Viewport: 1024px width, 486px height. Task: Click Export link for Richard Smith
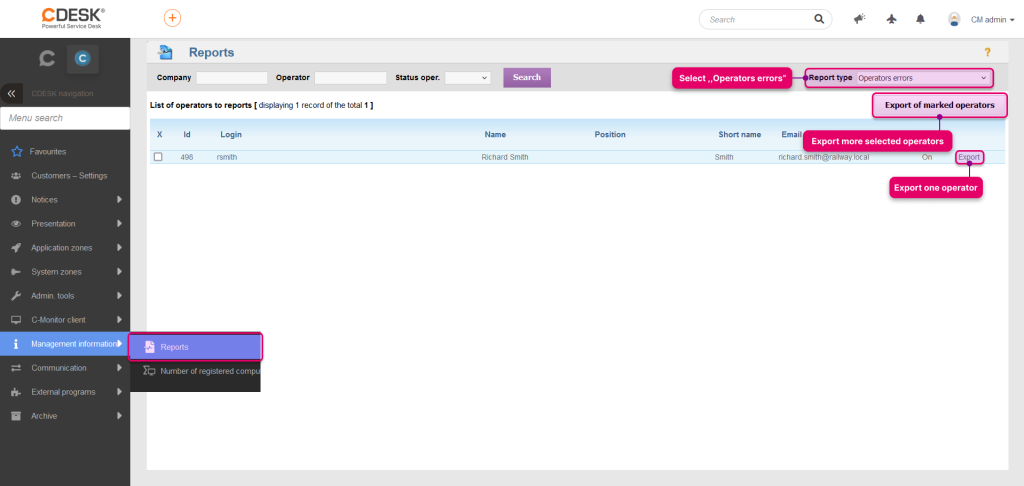click(969, 157)
